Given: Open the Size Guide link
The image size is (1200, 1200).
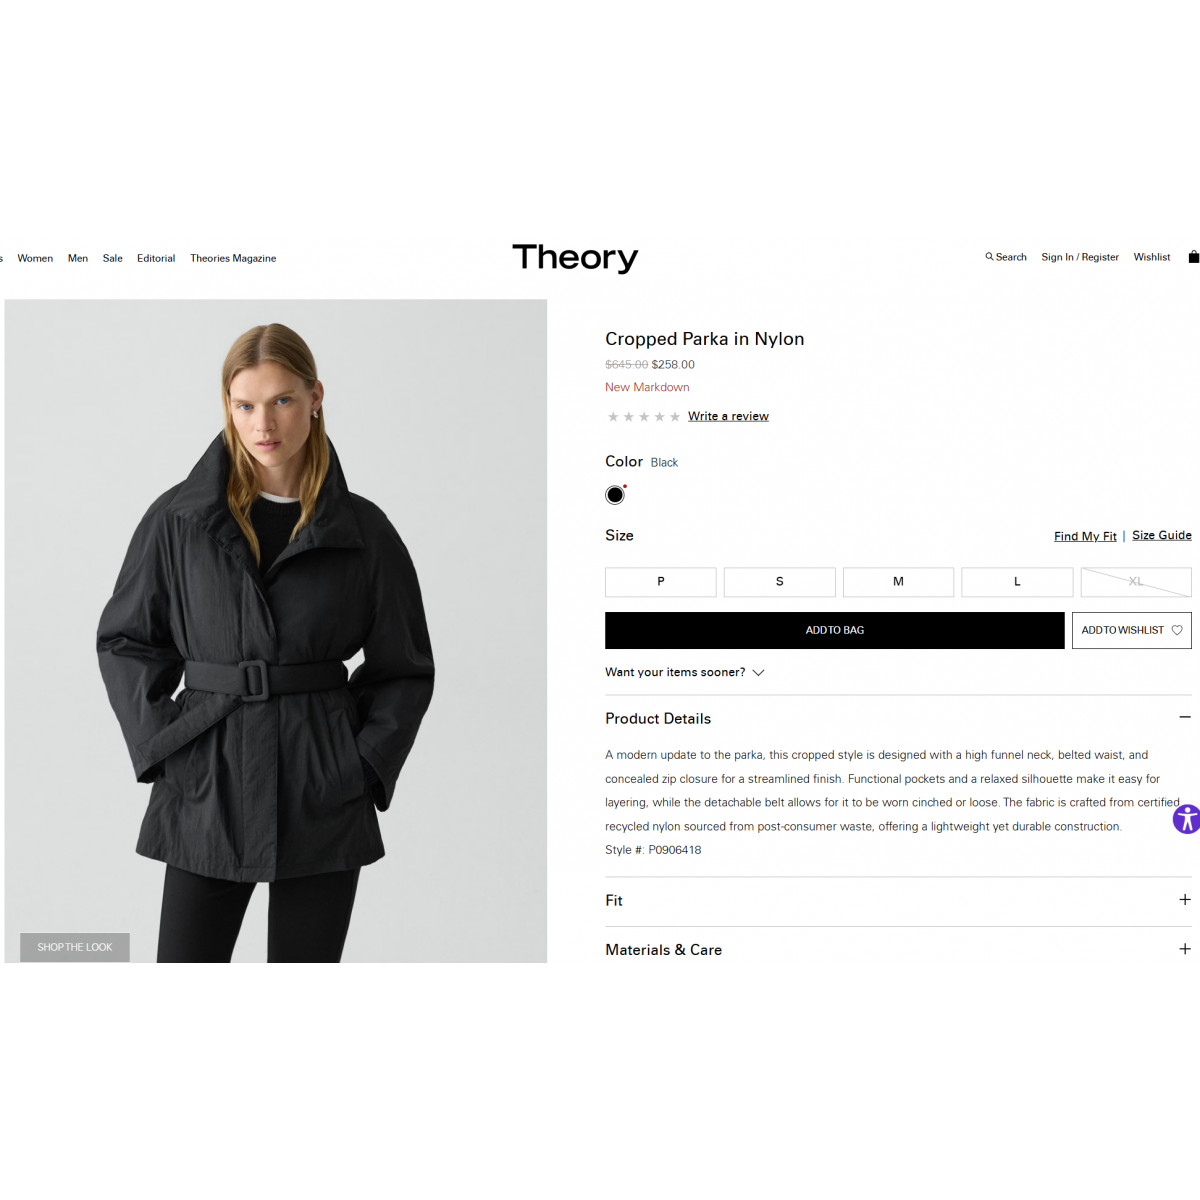Looking at the screenshot, I should pos(1162,535).
